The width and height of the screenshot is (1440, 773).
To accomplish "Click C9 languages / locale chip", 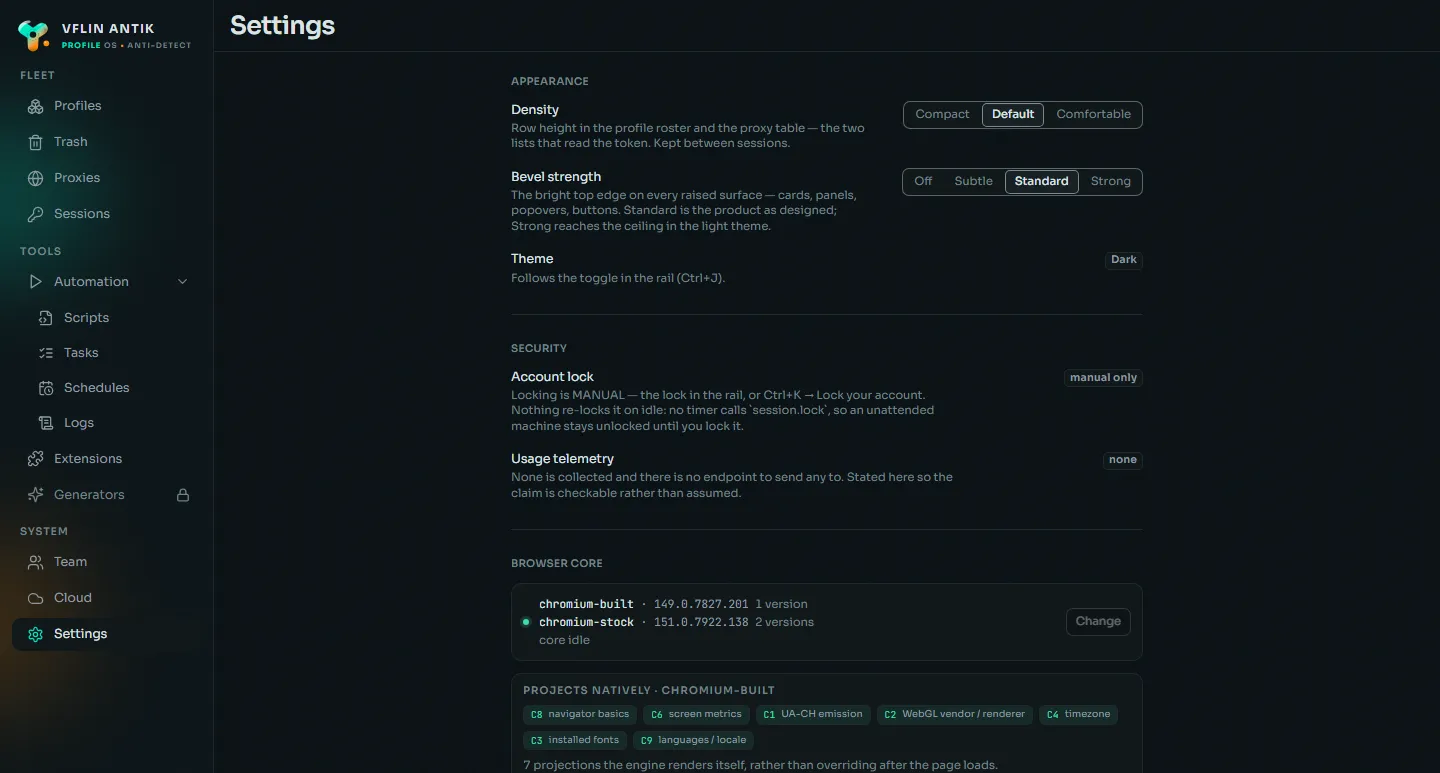I will pyautogui.click(x=693, y=740).
